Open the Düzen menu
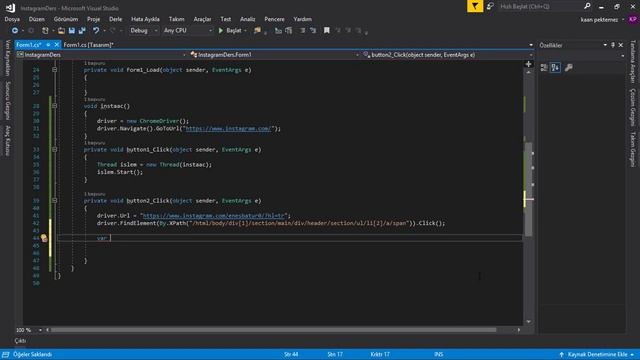Image resolution: width=640 pixels, height=360 pixels. [x=37, y=19]
